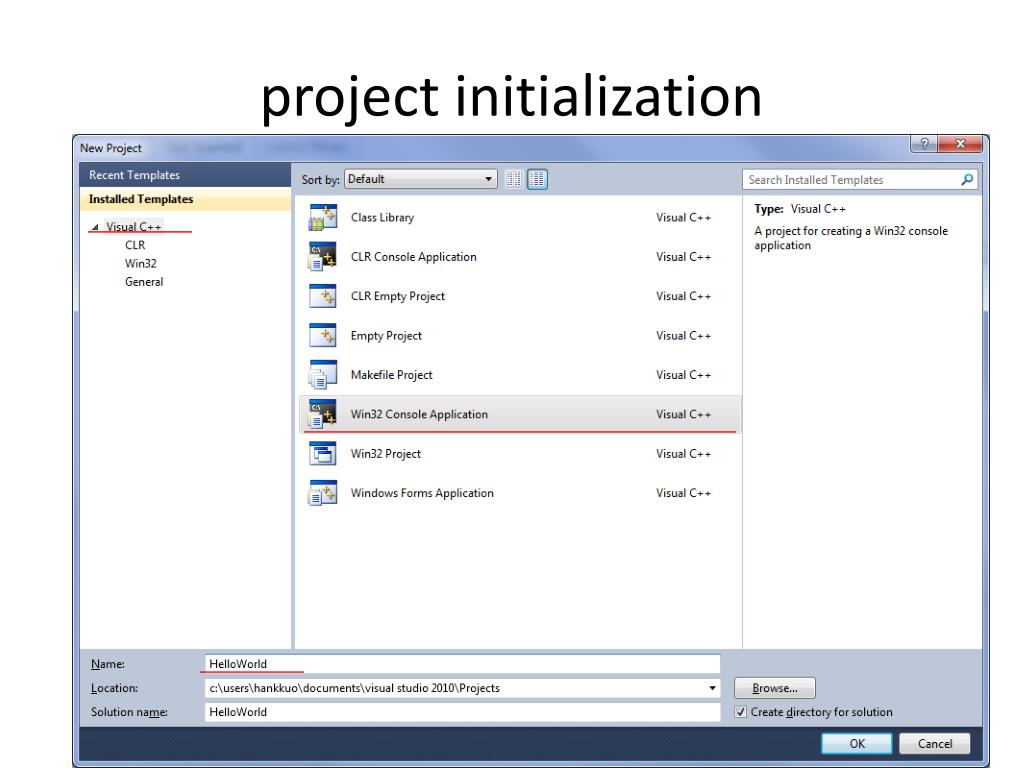The image size is (1024, 768).
Task: Select the CLR Empty Project name
Action: point(398,296)
